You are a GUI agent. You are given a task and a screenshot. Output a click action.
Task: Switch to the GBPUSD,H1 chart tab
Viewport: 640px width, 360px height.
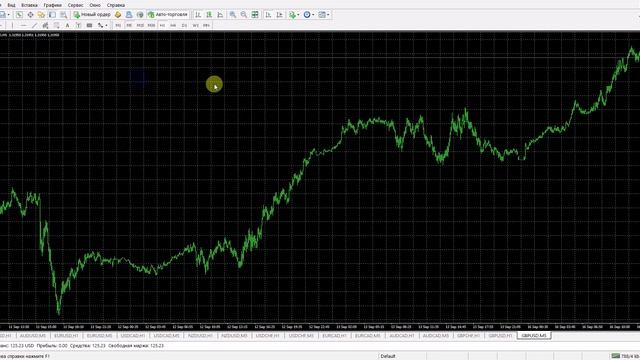(x=500, y=336)
